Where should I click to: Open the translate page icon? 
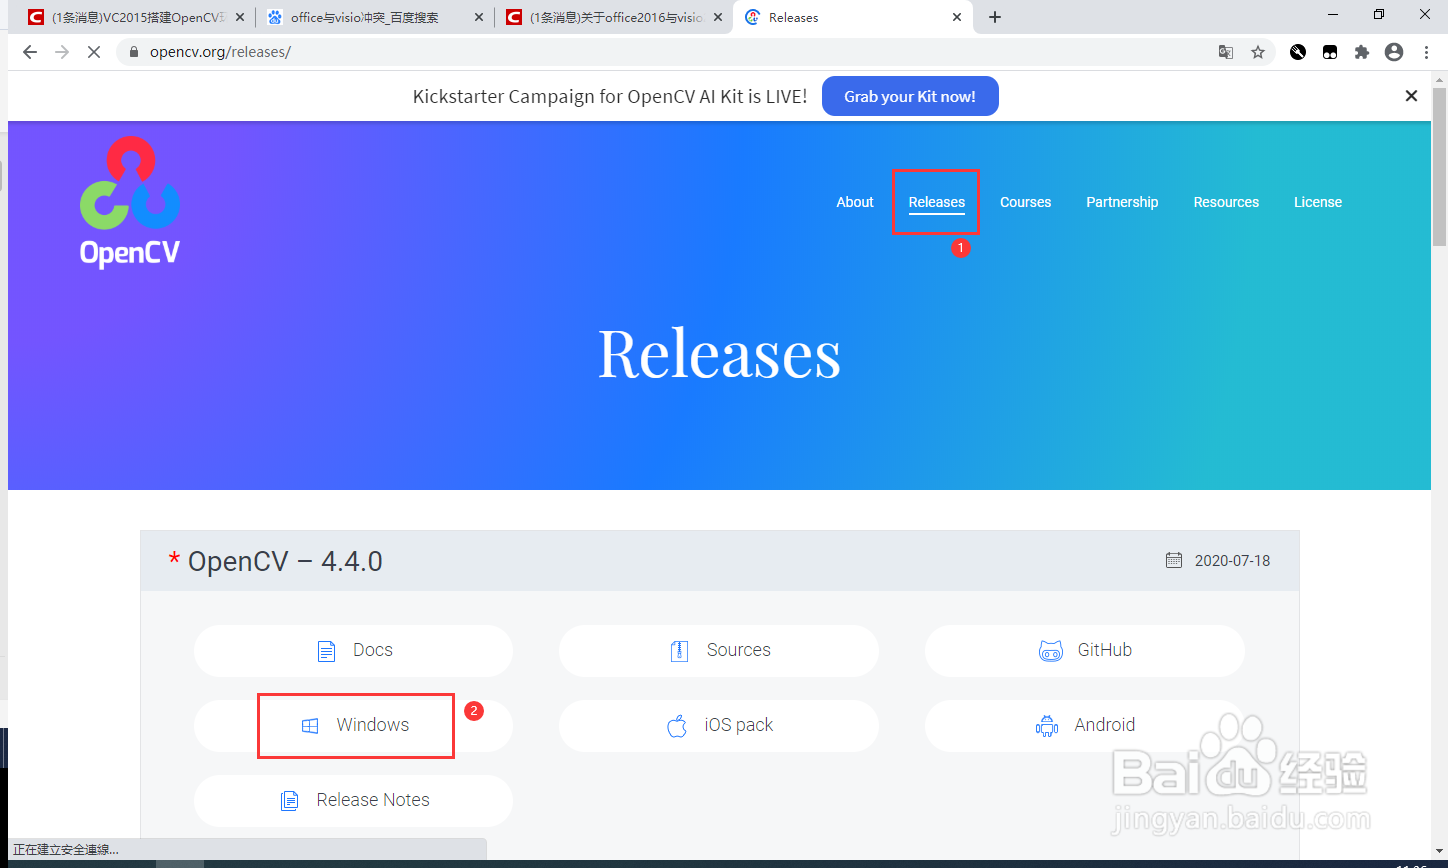pyautogui.click(x=1225, y=52)
